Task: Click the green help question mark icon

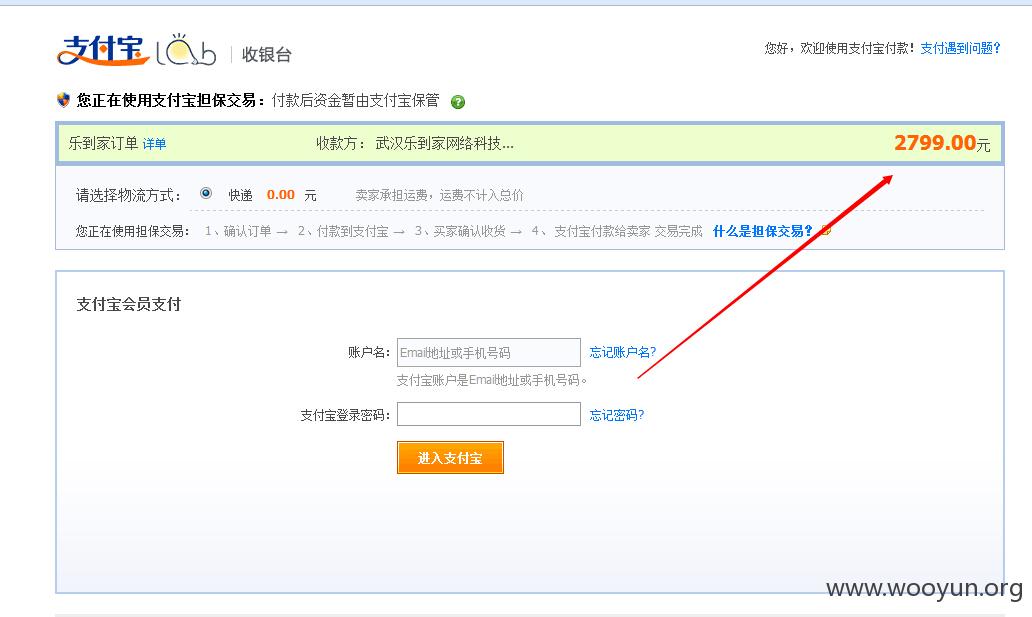Action: (x=457, y=101)
